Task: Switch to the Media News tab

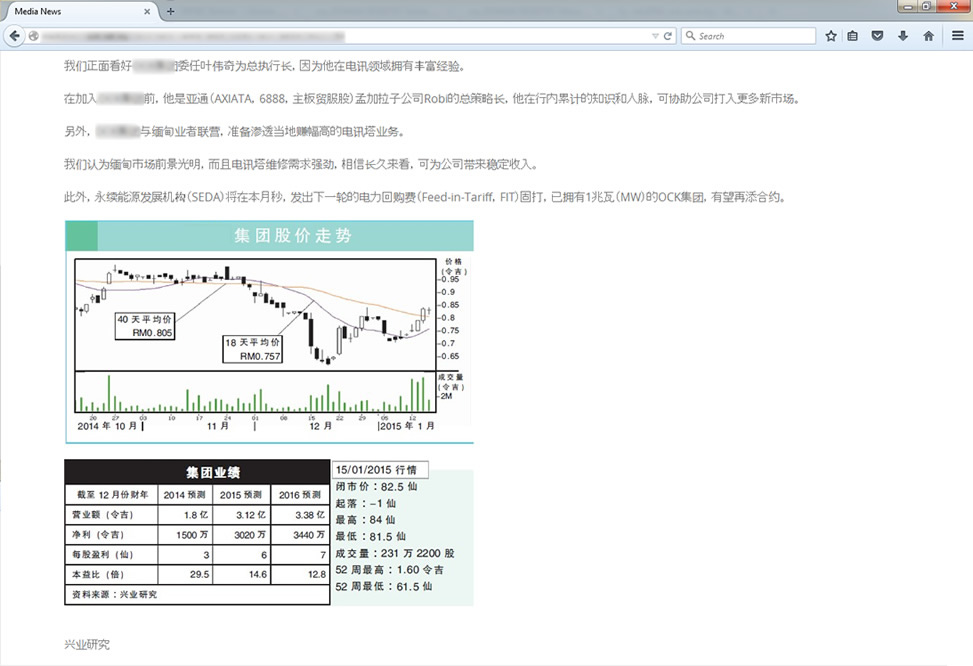Action: click(70, 11)
